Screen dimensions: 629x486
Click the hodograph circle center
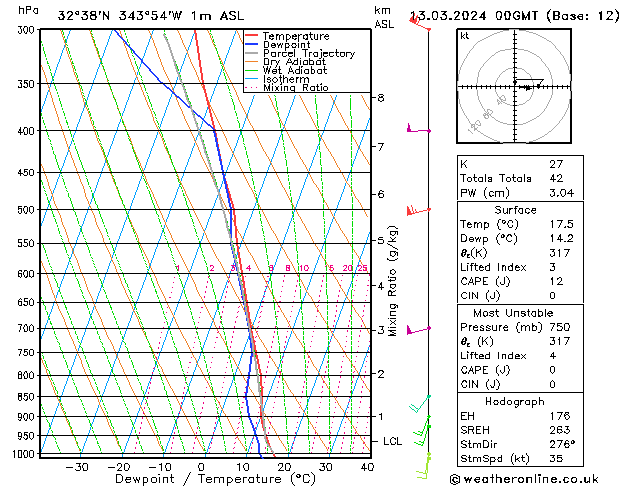coord(515,87)
